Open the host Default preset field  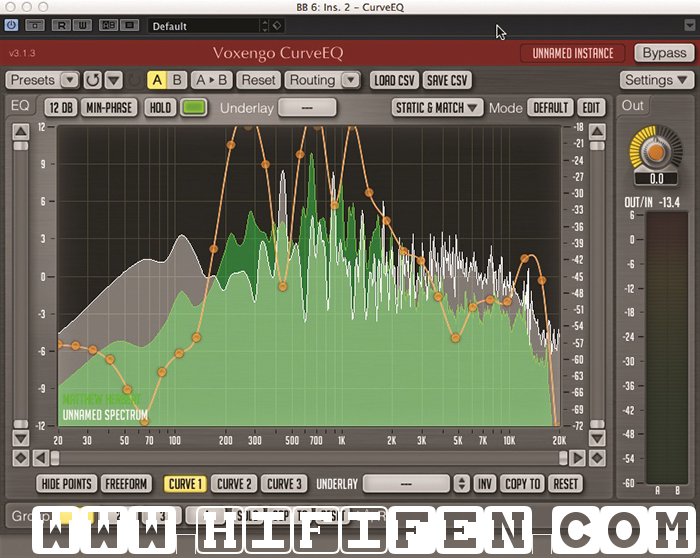[x=204, y=26]
